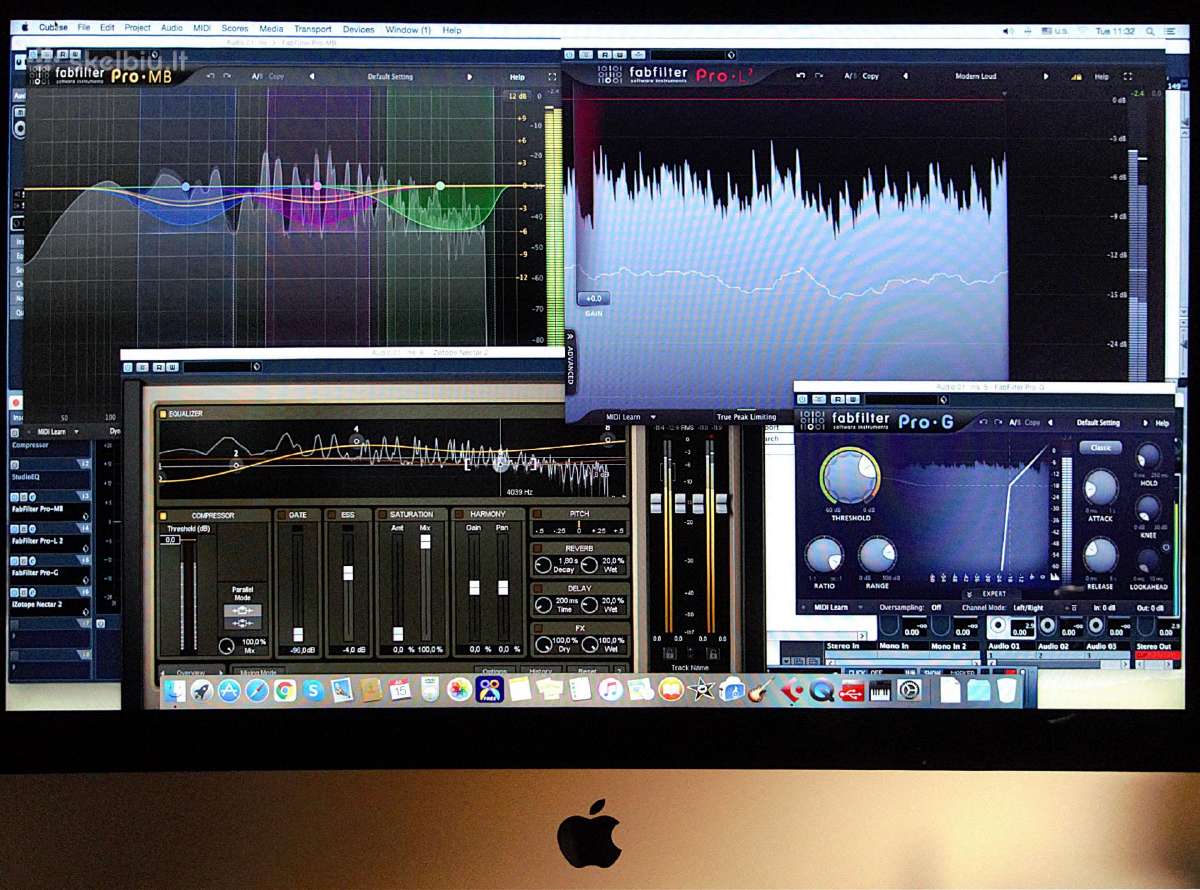The width and height of the screenshot is (1200, 890).
Task: Open Launchpad rocket icon in Dock
Action: click(202, 690)
